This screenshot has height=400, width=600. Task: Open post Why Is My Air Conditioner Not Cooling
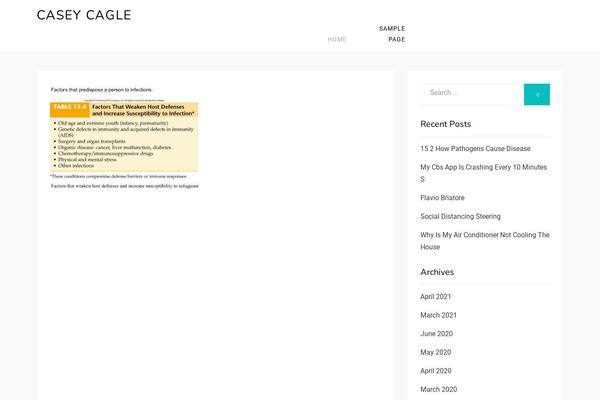(x=485, y=241)
